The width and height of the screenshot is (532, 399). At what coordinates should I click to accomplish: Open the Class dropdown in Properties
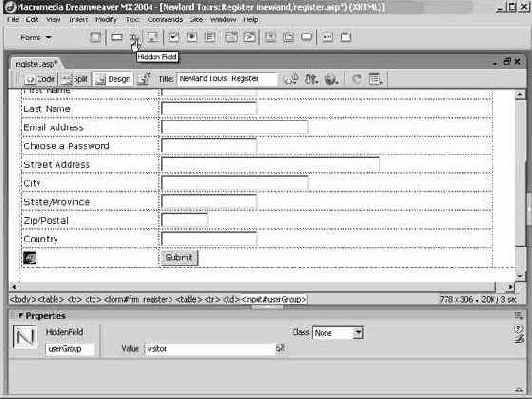coord(338,333)
